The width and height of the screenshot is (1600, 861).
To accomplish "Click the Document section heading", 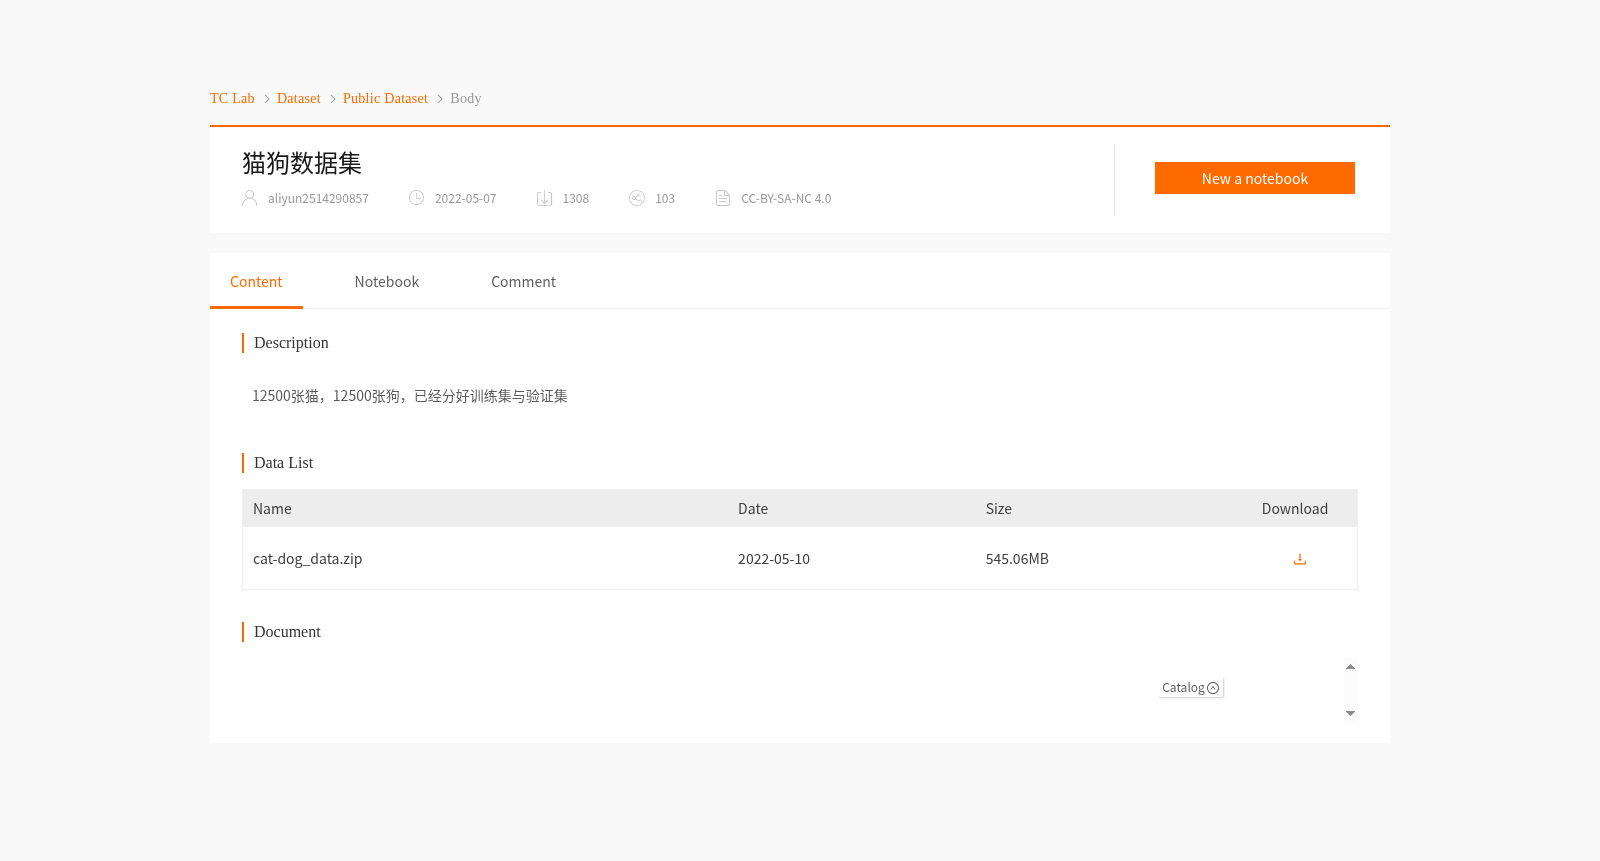I will [287, 632].
